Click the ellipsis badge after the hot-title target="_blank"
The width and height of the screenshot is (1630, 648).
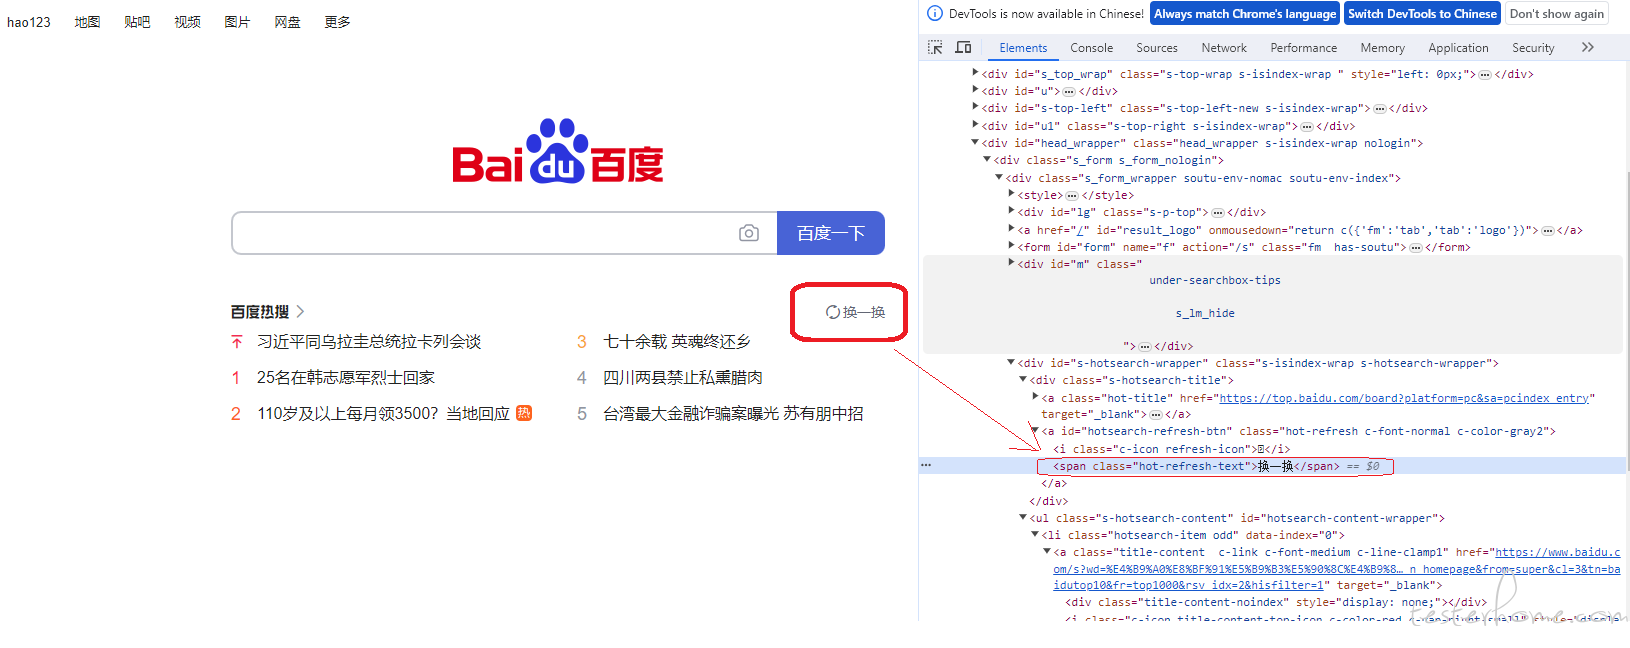click(1156, 415)
